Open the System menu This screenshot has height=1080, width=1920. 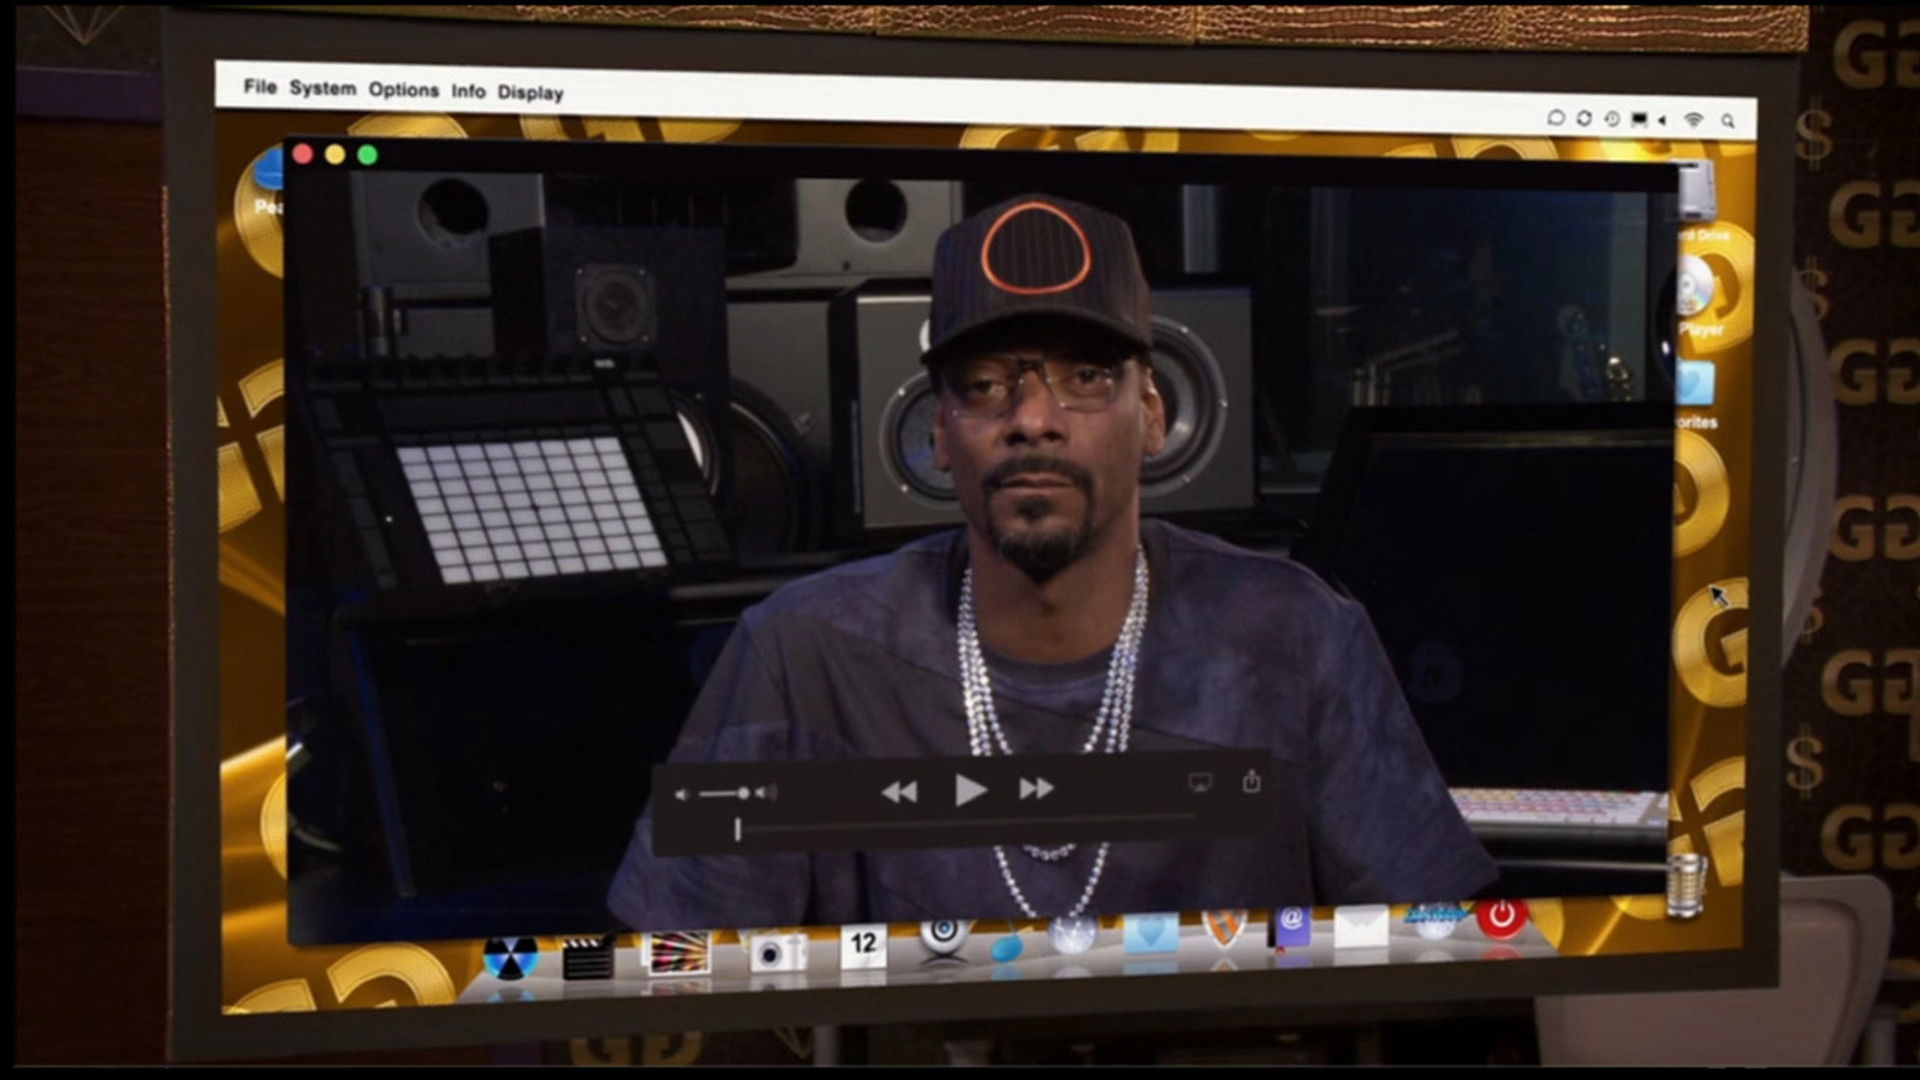pyautogui.click(x=322, y=88)
